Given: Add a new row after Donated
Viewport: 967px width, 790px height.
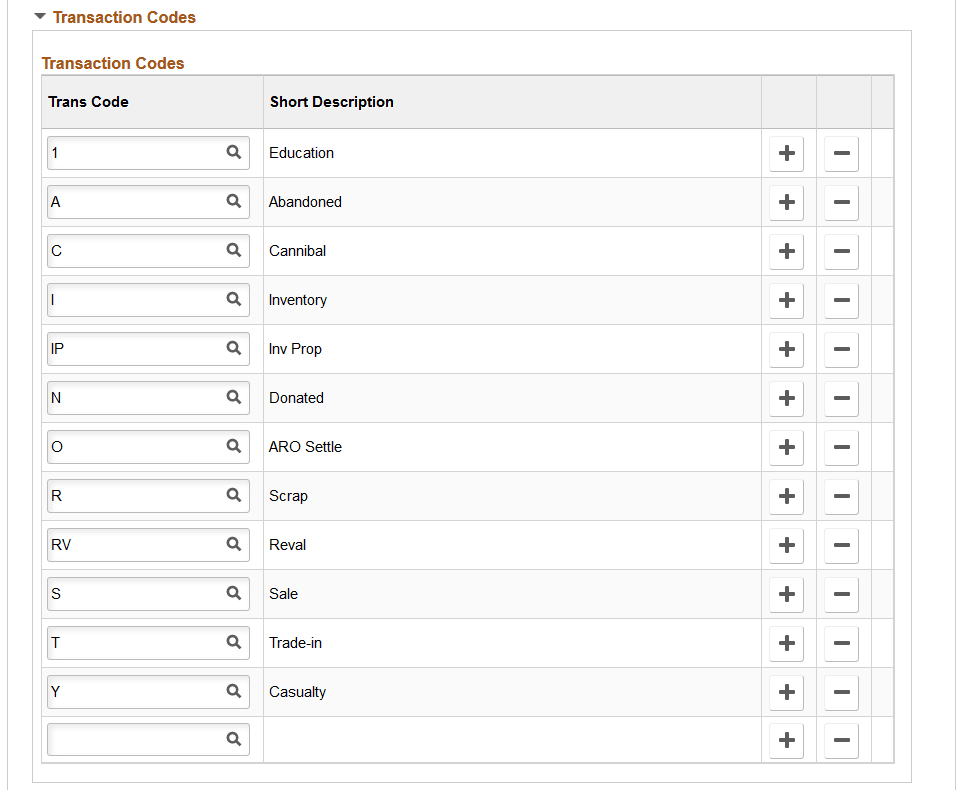Looking at the screenshot, I should point(786,398).
